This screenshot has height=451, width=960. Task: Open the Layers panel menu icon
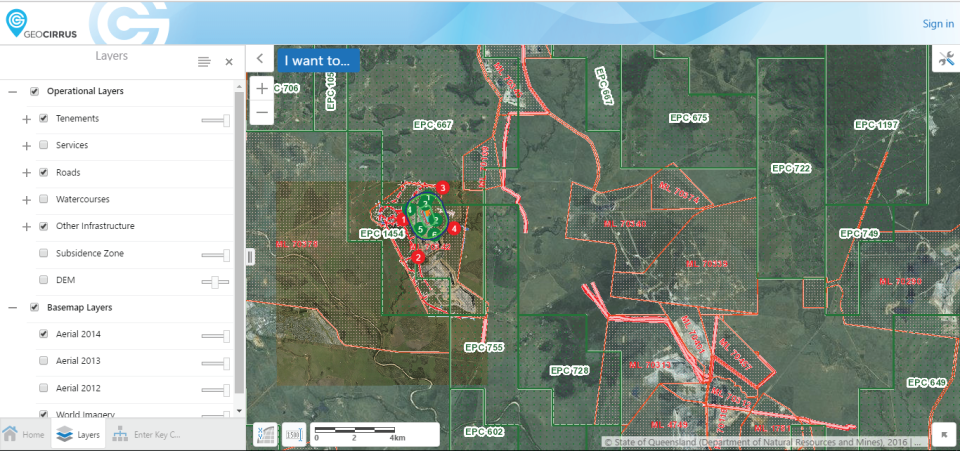point(204,62)
